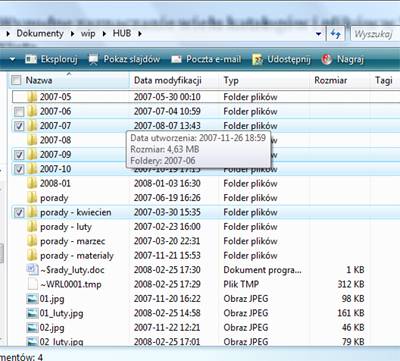Toggle the select-all checkbox beside Nazwa

(16, 80)
